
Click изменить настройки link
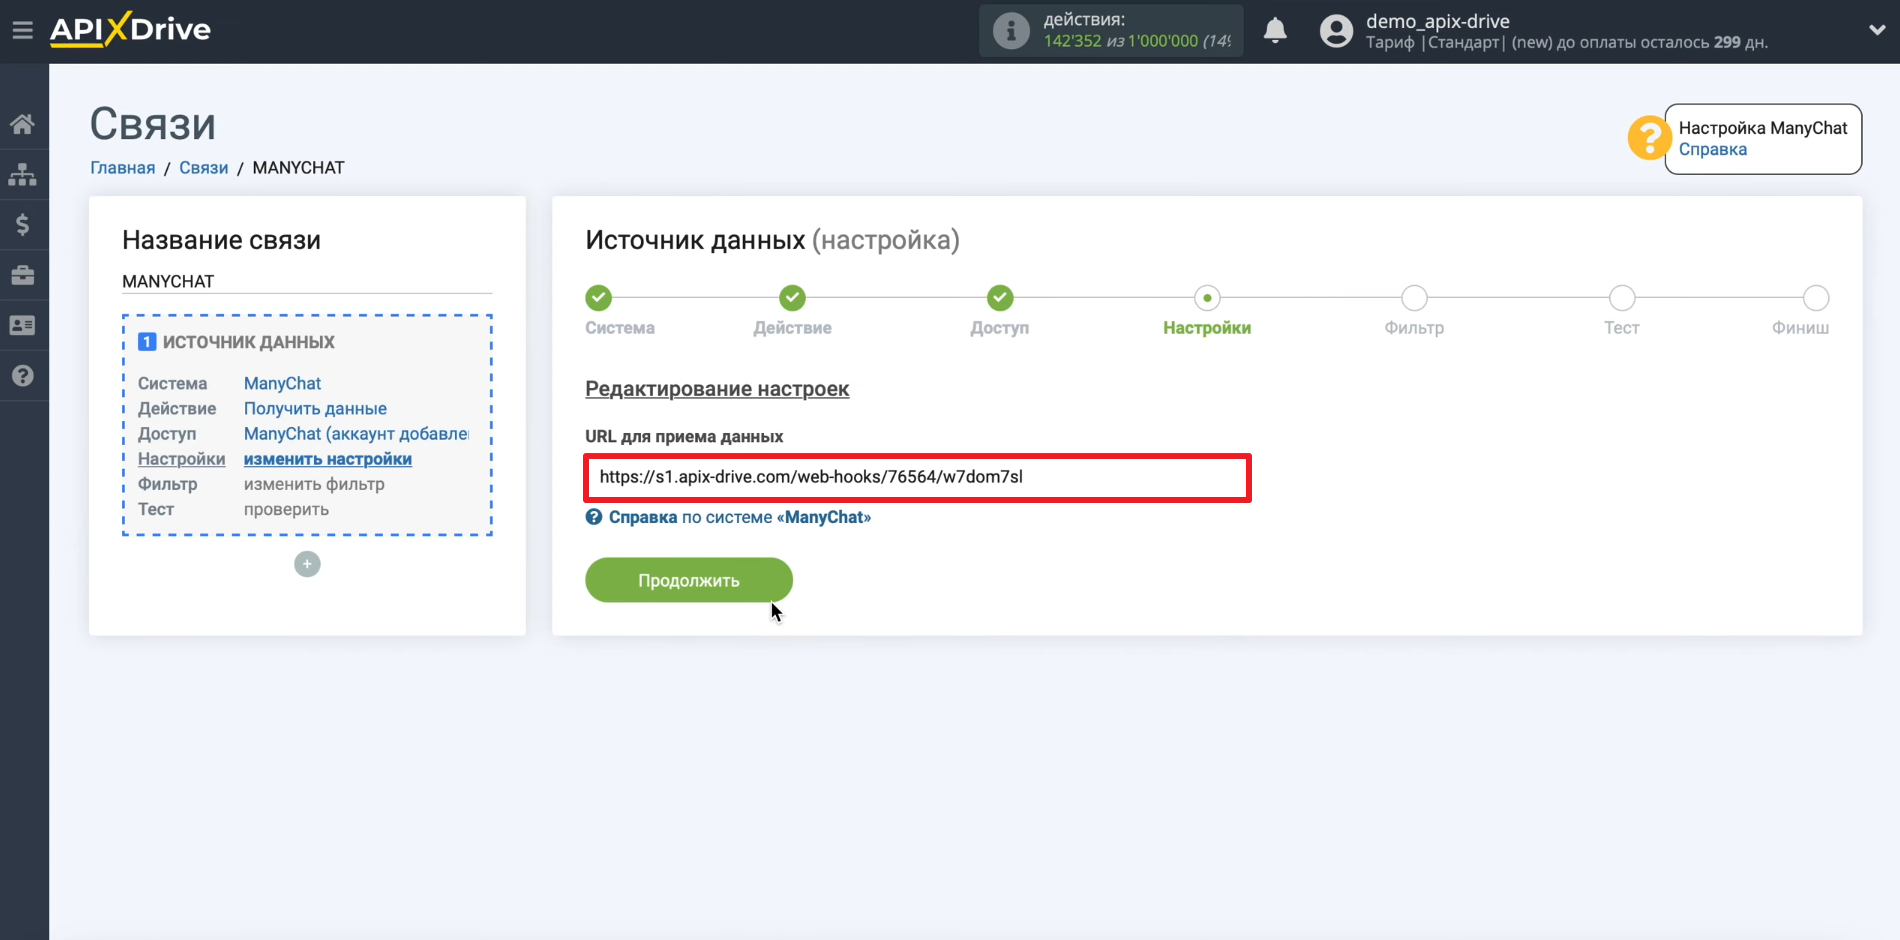pos(328,459)
